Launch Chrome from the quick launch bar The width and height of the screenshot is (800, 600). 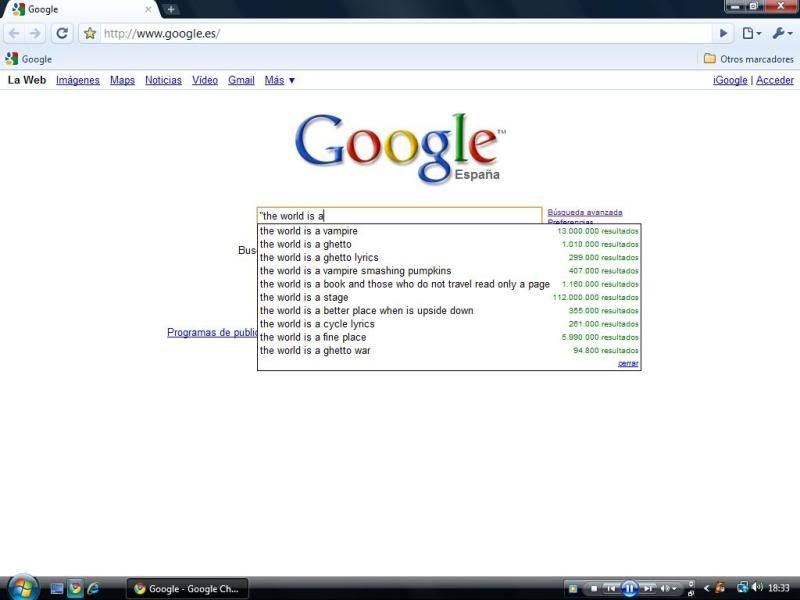[x=75, y=589]
